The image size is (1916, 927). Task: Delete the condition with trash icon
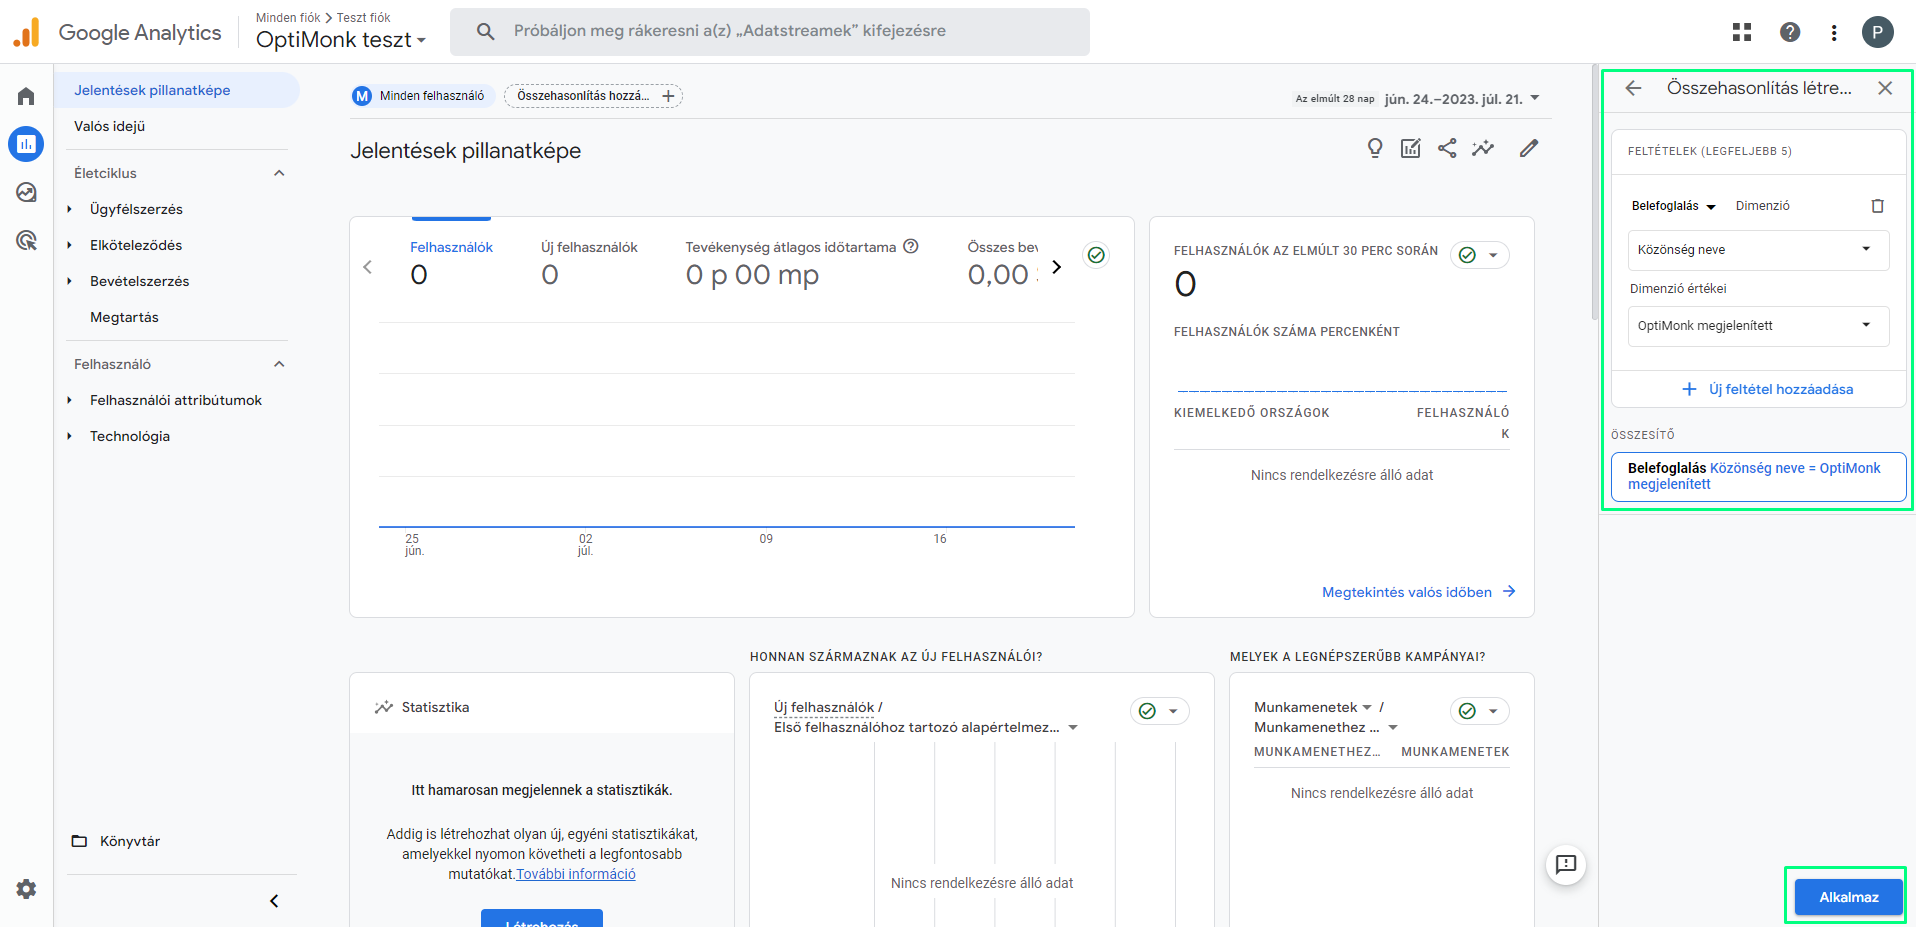pos(1877,206)
